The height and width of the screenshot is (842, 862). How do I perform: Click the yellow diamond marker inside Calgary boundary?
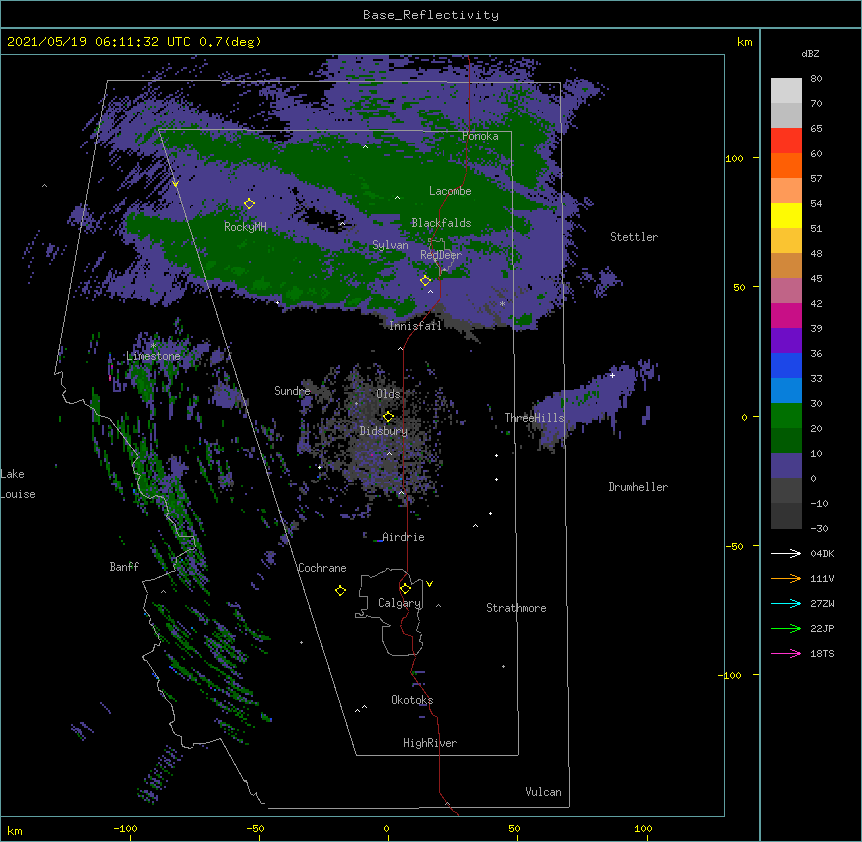click(405, 589)
